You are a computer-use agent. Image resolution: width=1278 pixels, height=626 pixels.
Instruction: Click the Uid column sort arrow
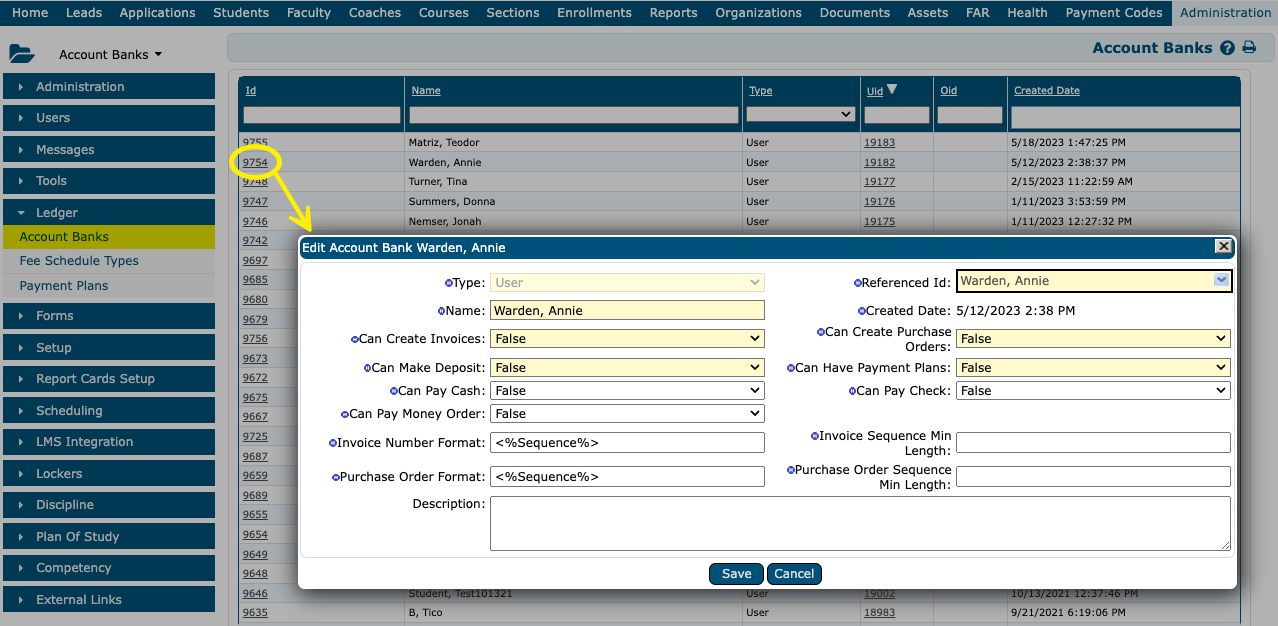tap(892, 90)
